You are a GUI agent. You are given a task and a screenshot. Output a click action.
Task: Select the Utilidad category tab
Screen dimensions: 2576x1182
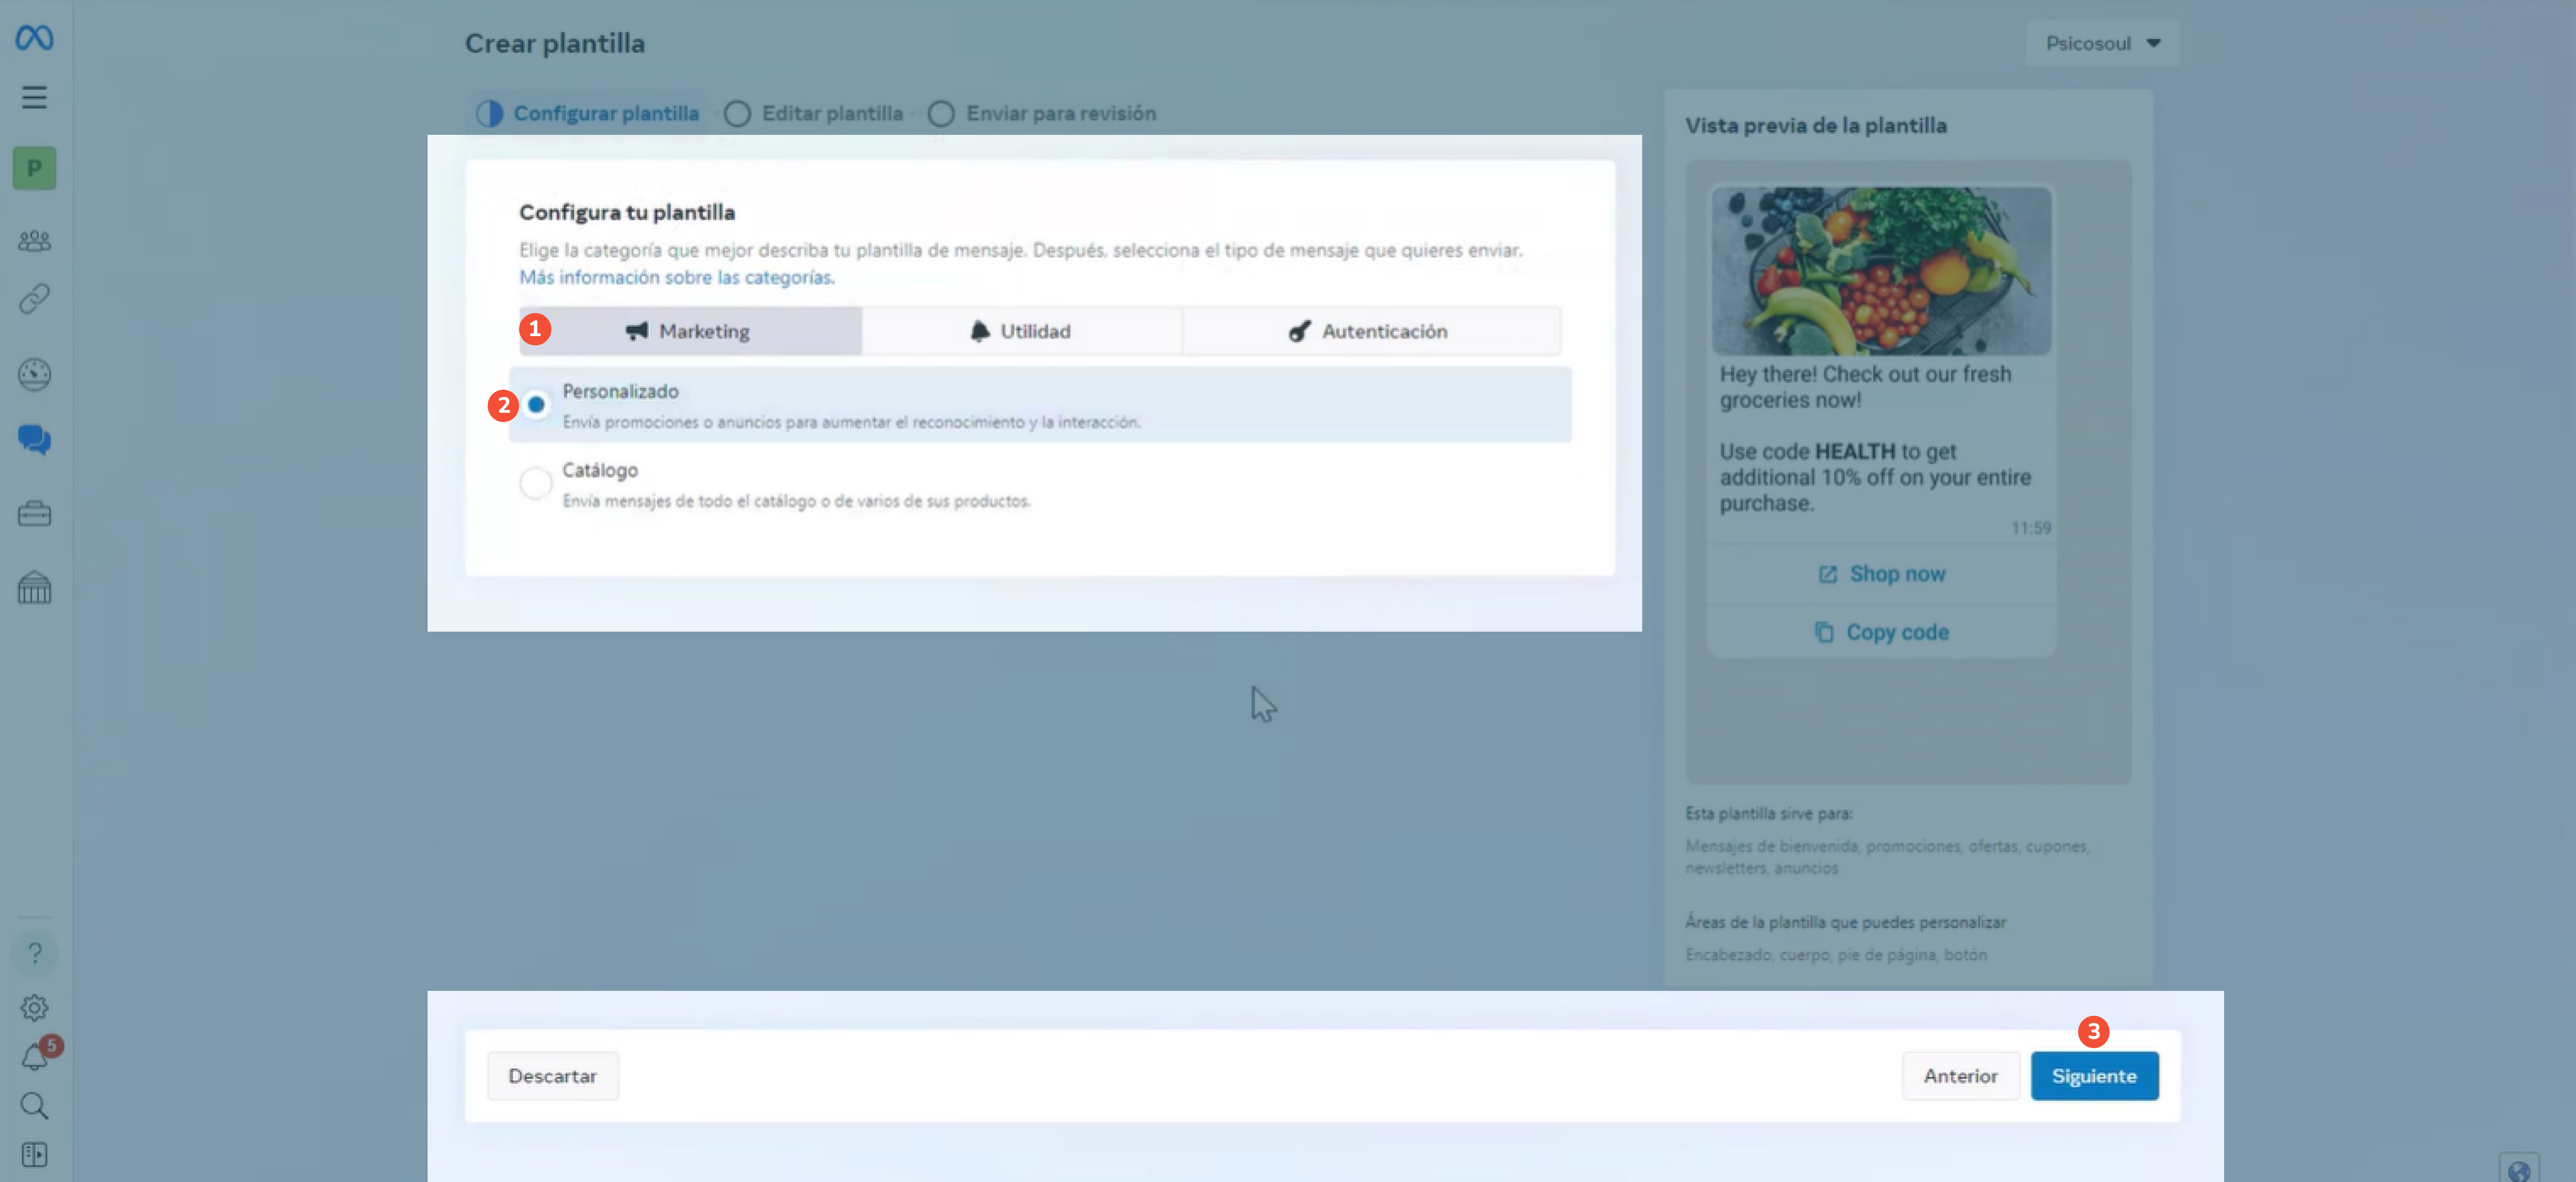pos(1021,331)
